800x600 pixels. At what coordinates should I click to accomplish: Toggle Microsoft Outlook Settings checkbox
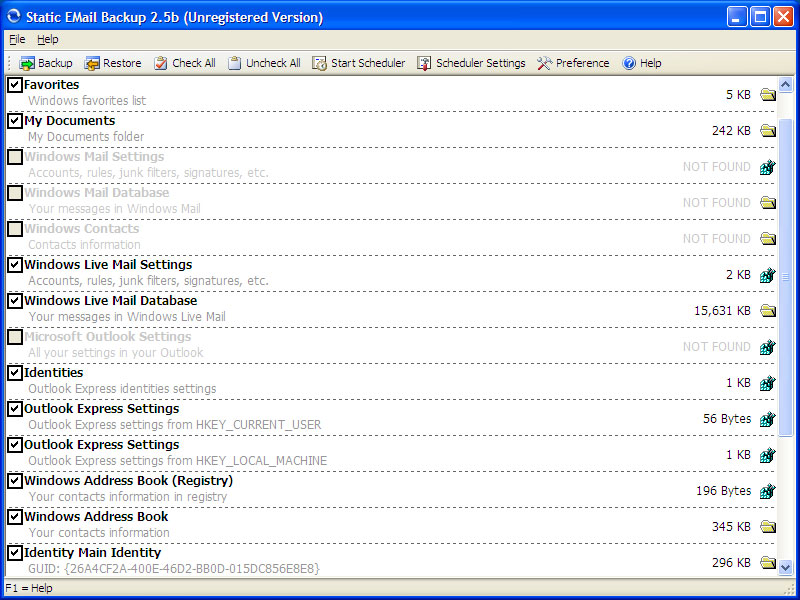click(x=15, y=337)
